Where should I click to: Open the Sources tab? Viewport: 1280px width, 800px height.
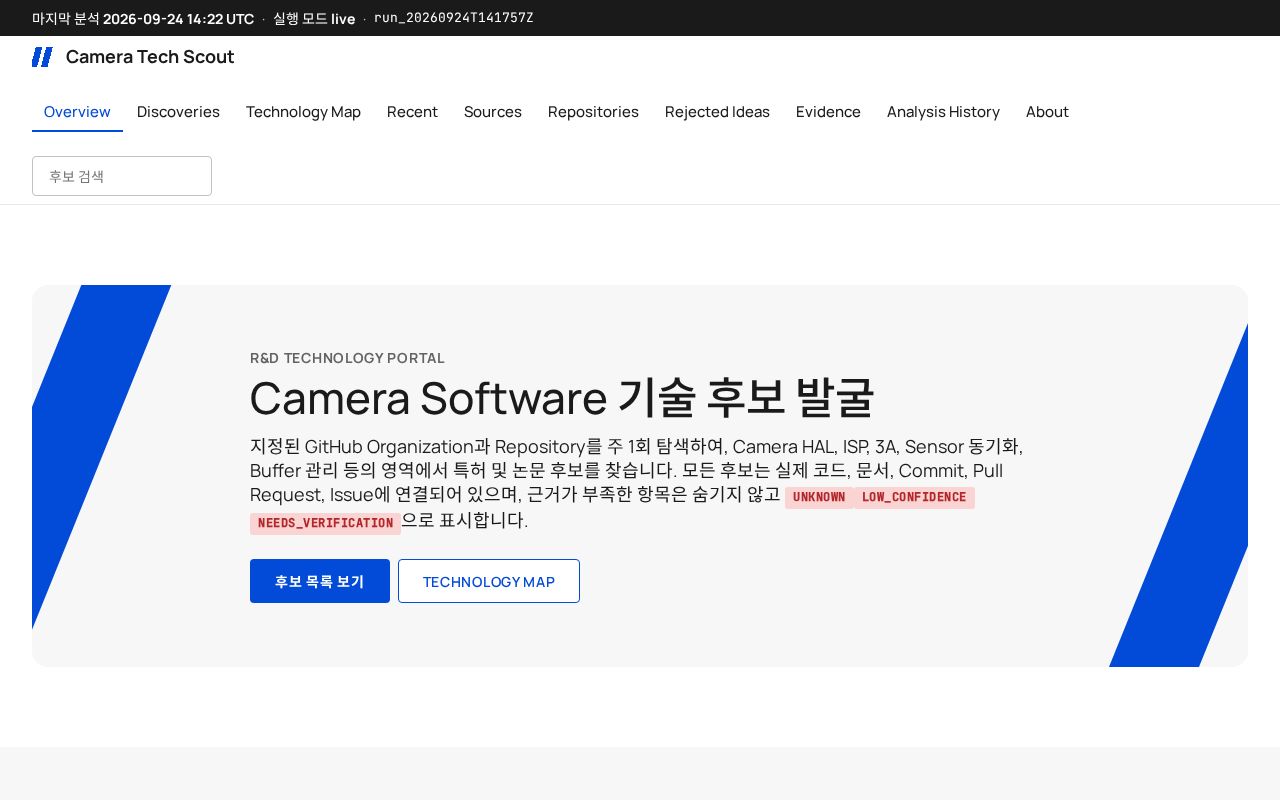click(x=493, y=112)
